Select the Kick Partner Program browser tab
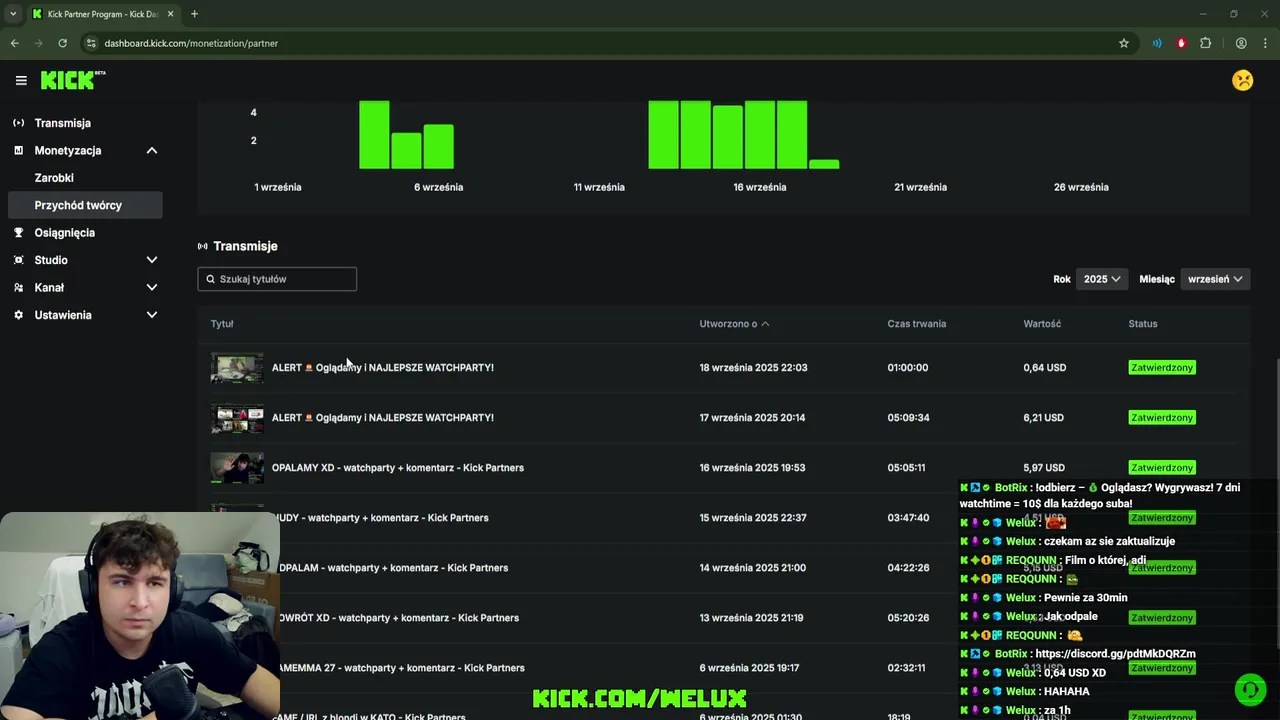The width and height of the screenshot is (1280, 720). point(103,14)
